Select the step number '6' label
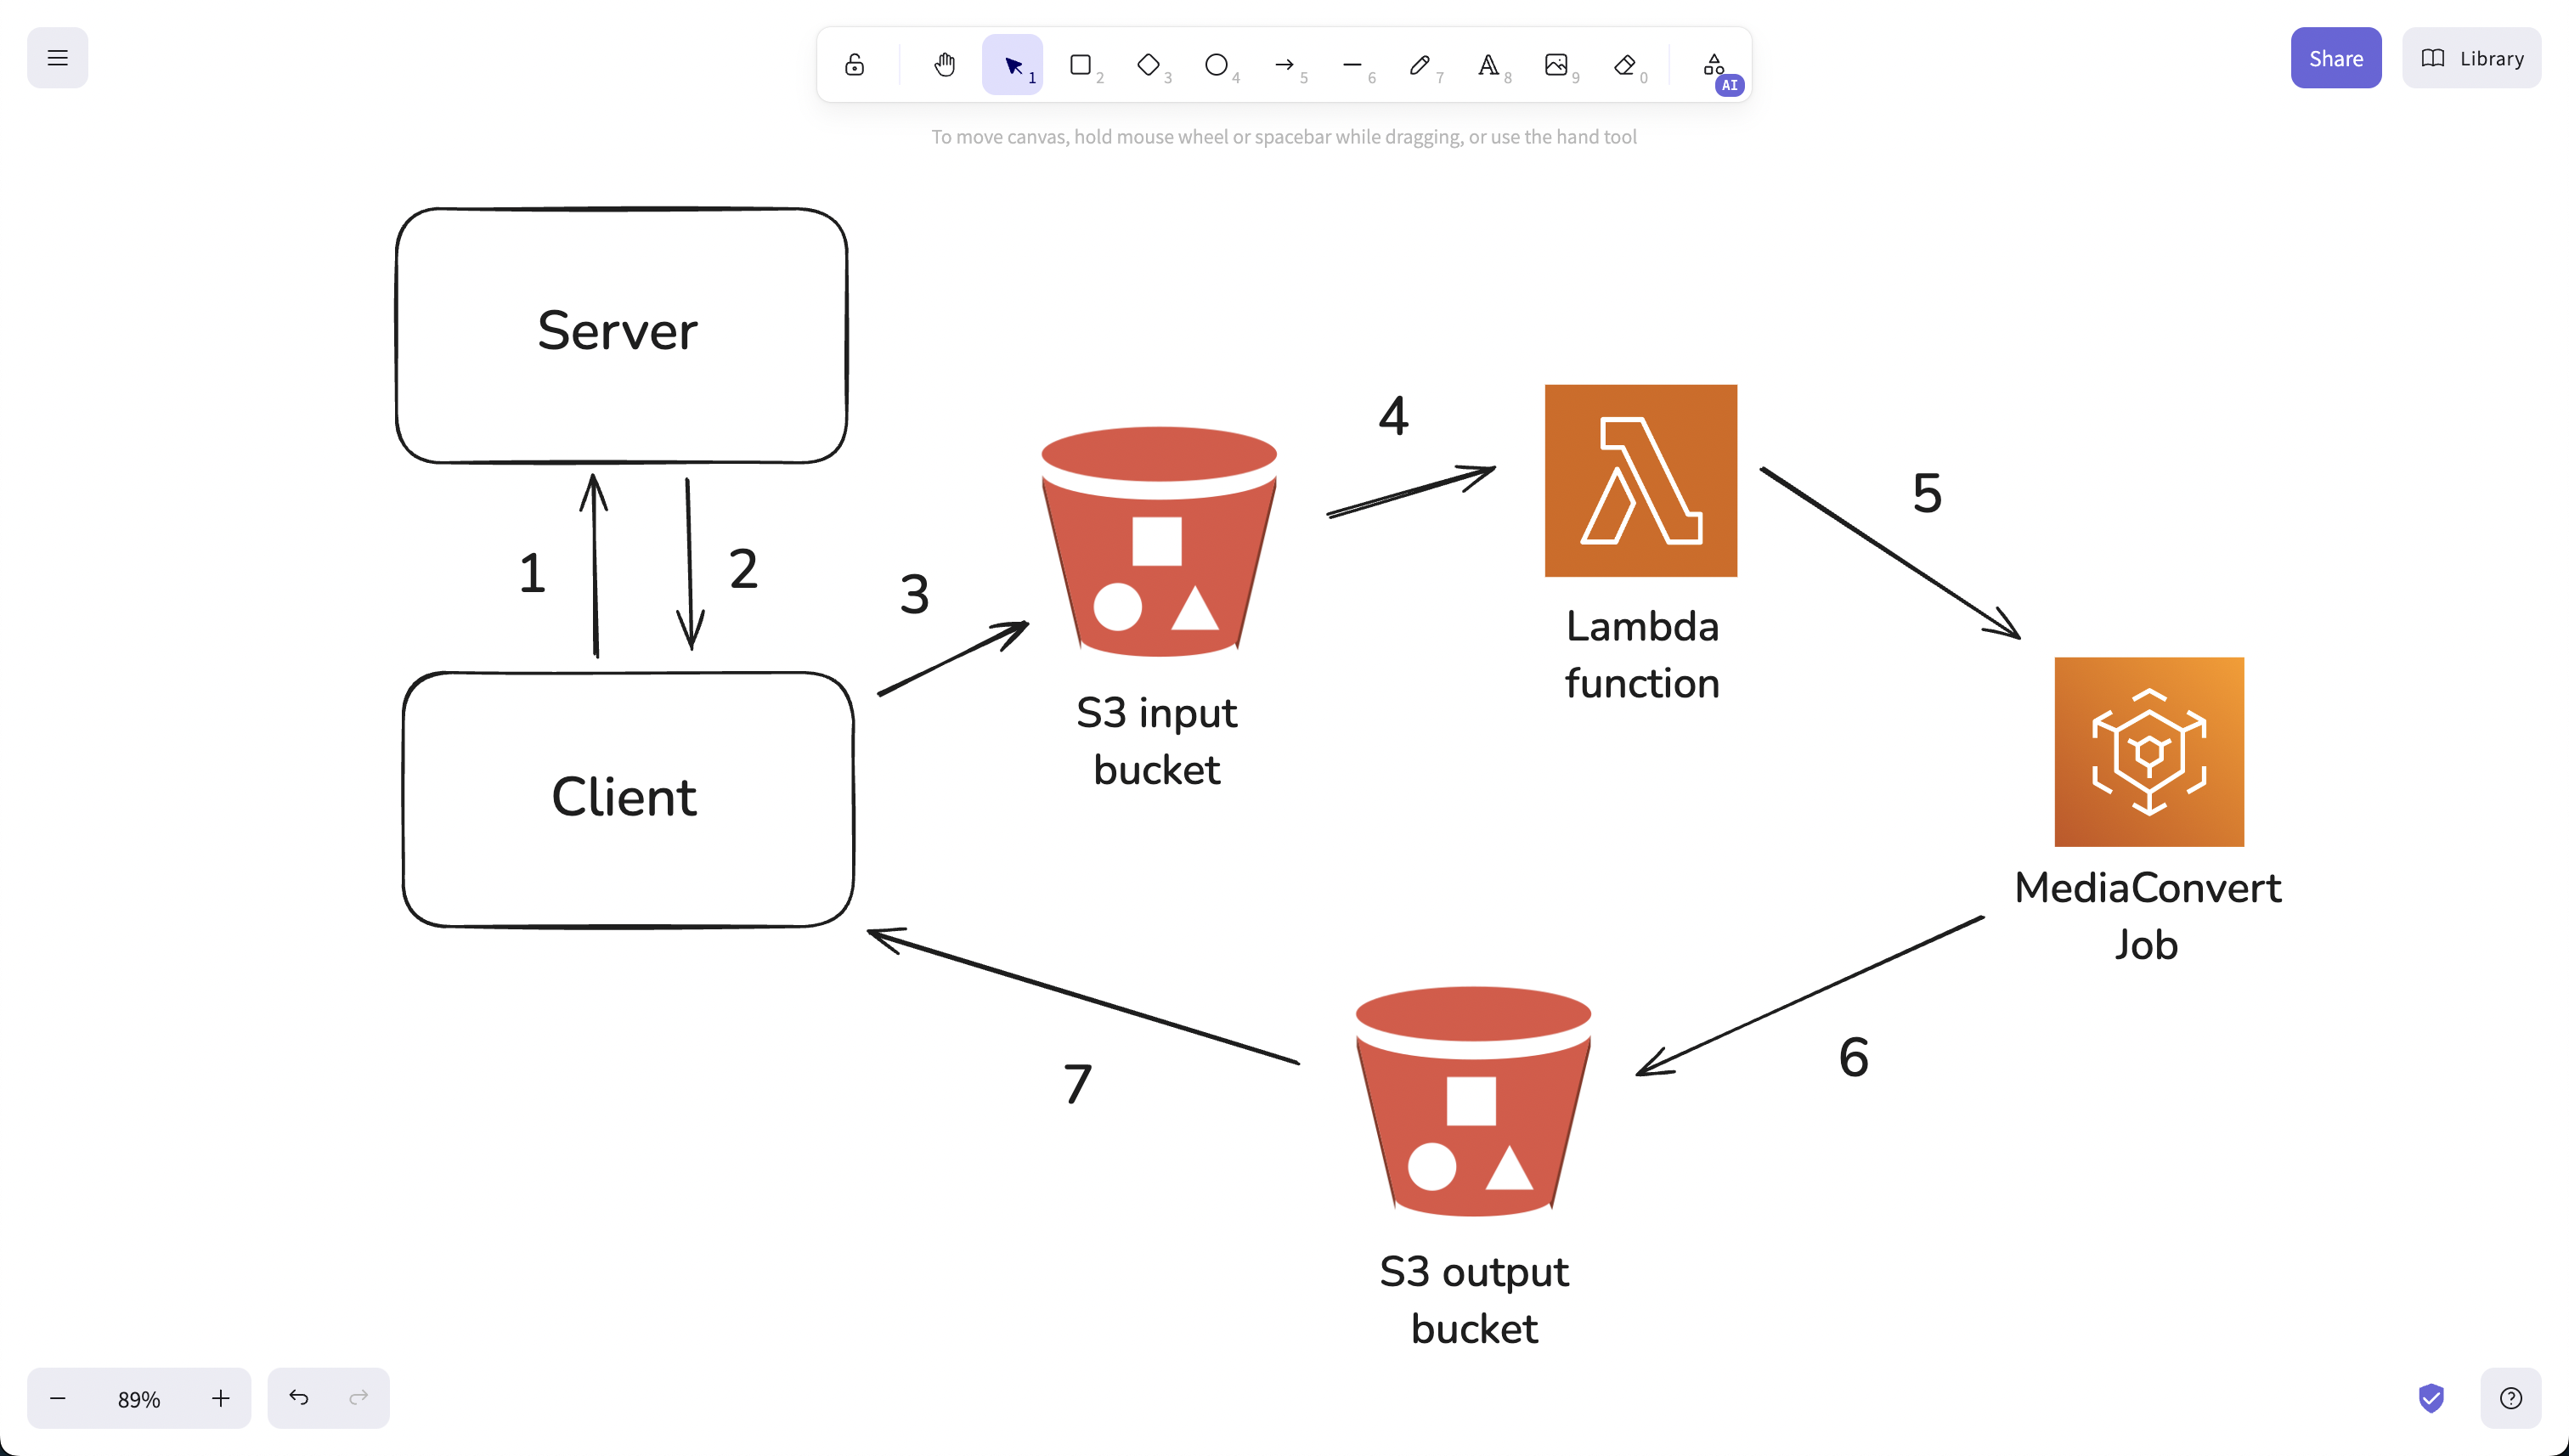 pyautogui.click(x=1854, y=1057)
